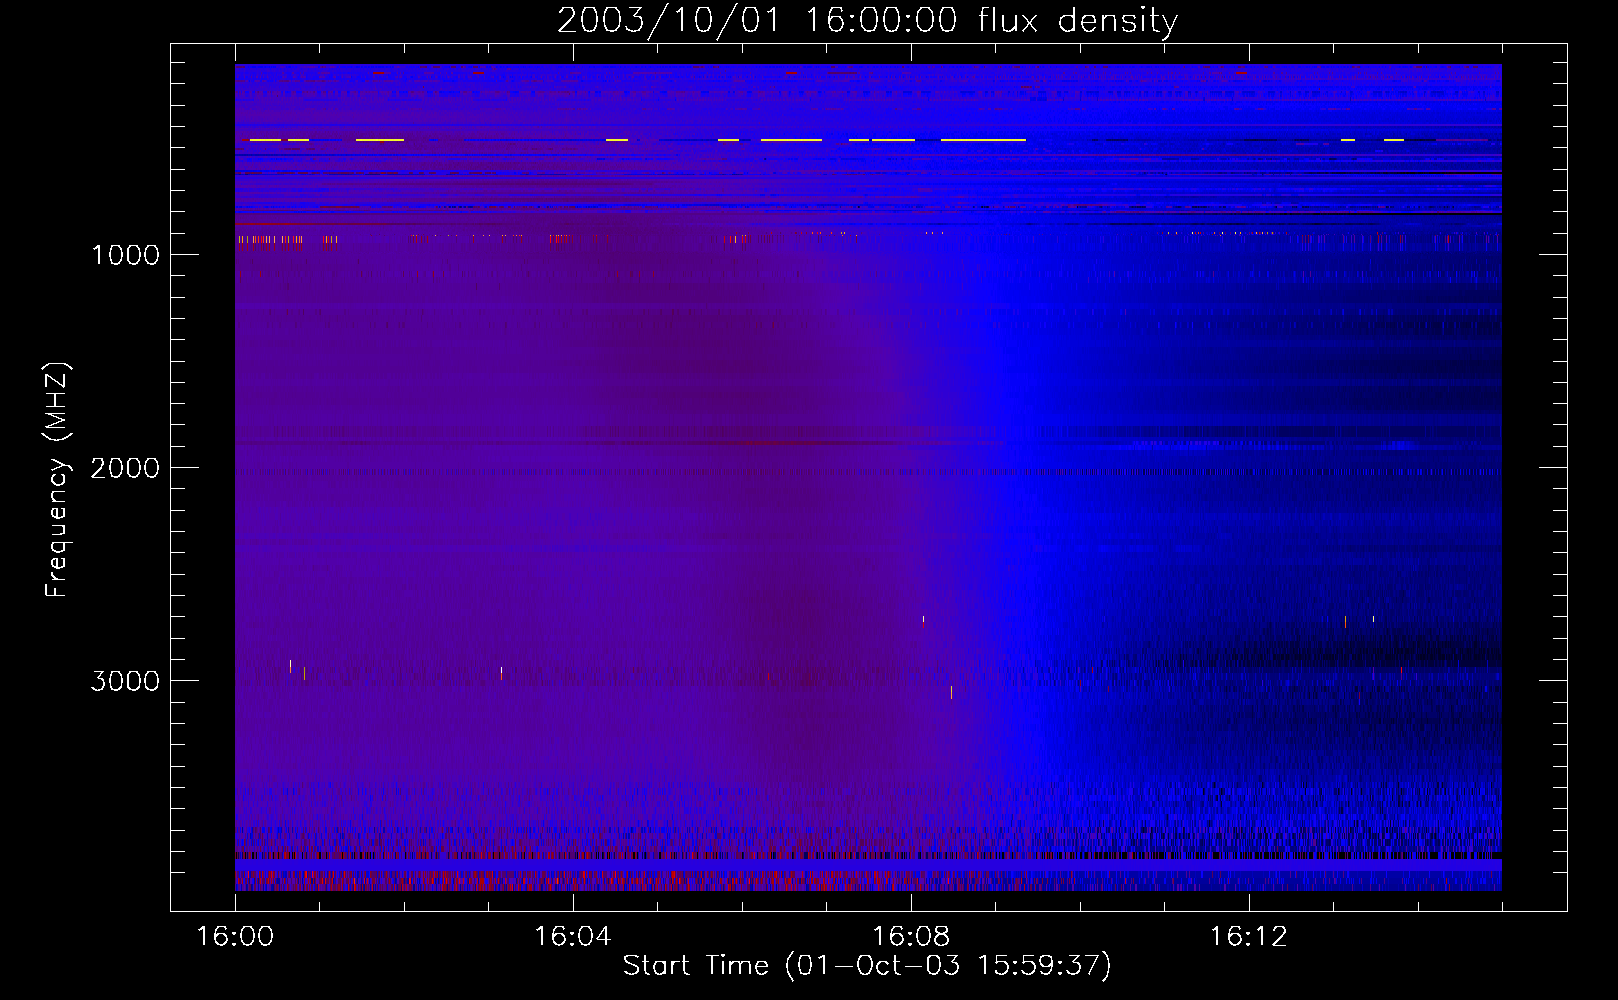Viewport: 1618px width, 1000px height.
Task: Click the 3000 frequency tick label
Action: pos(125,681)
